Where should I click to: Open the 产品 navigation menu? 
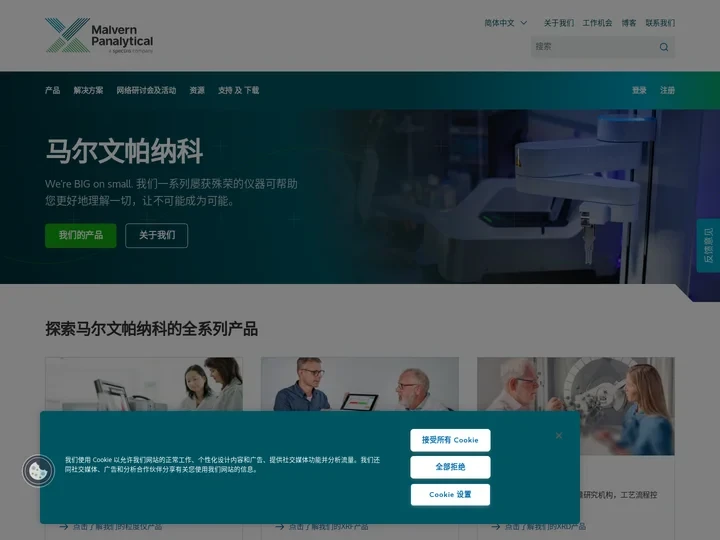[52, 90]
